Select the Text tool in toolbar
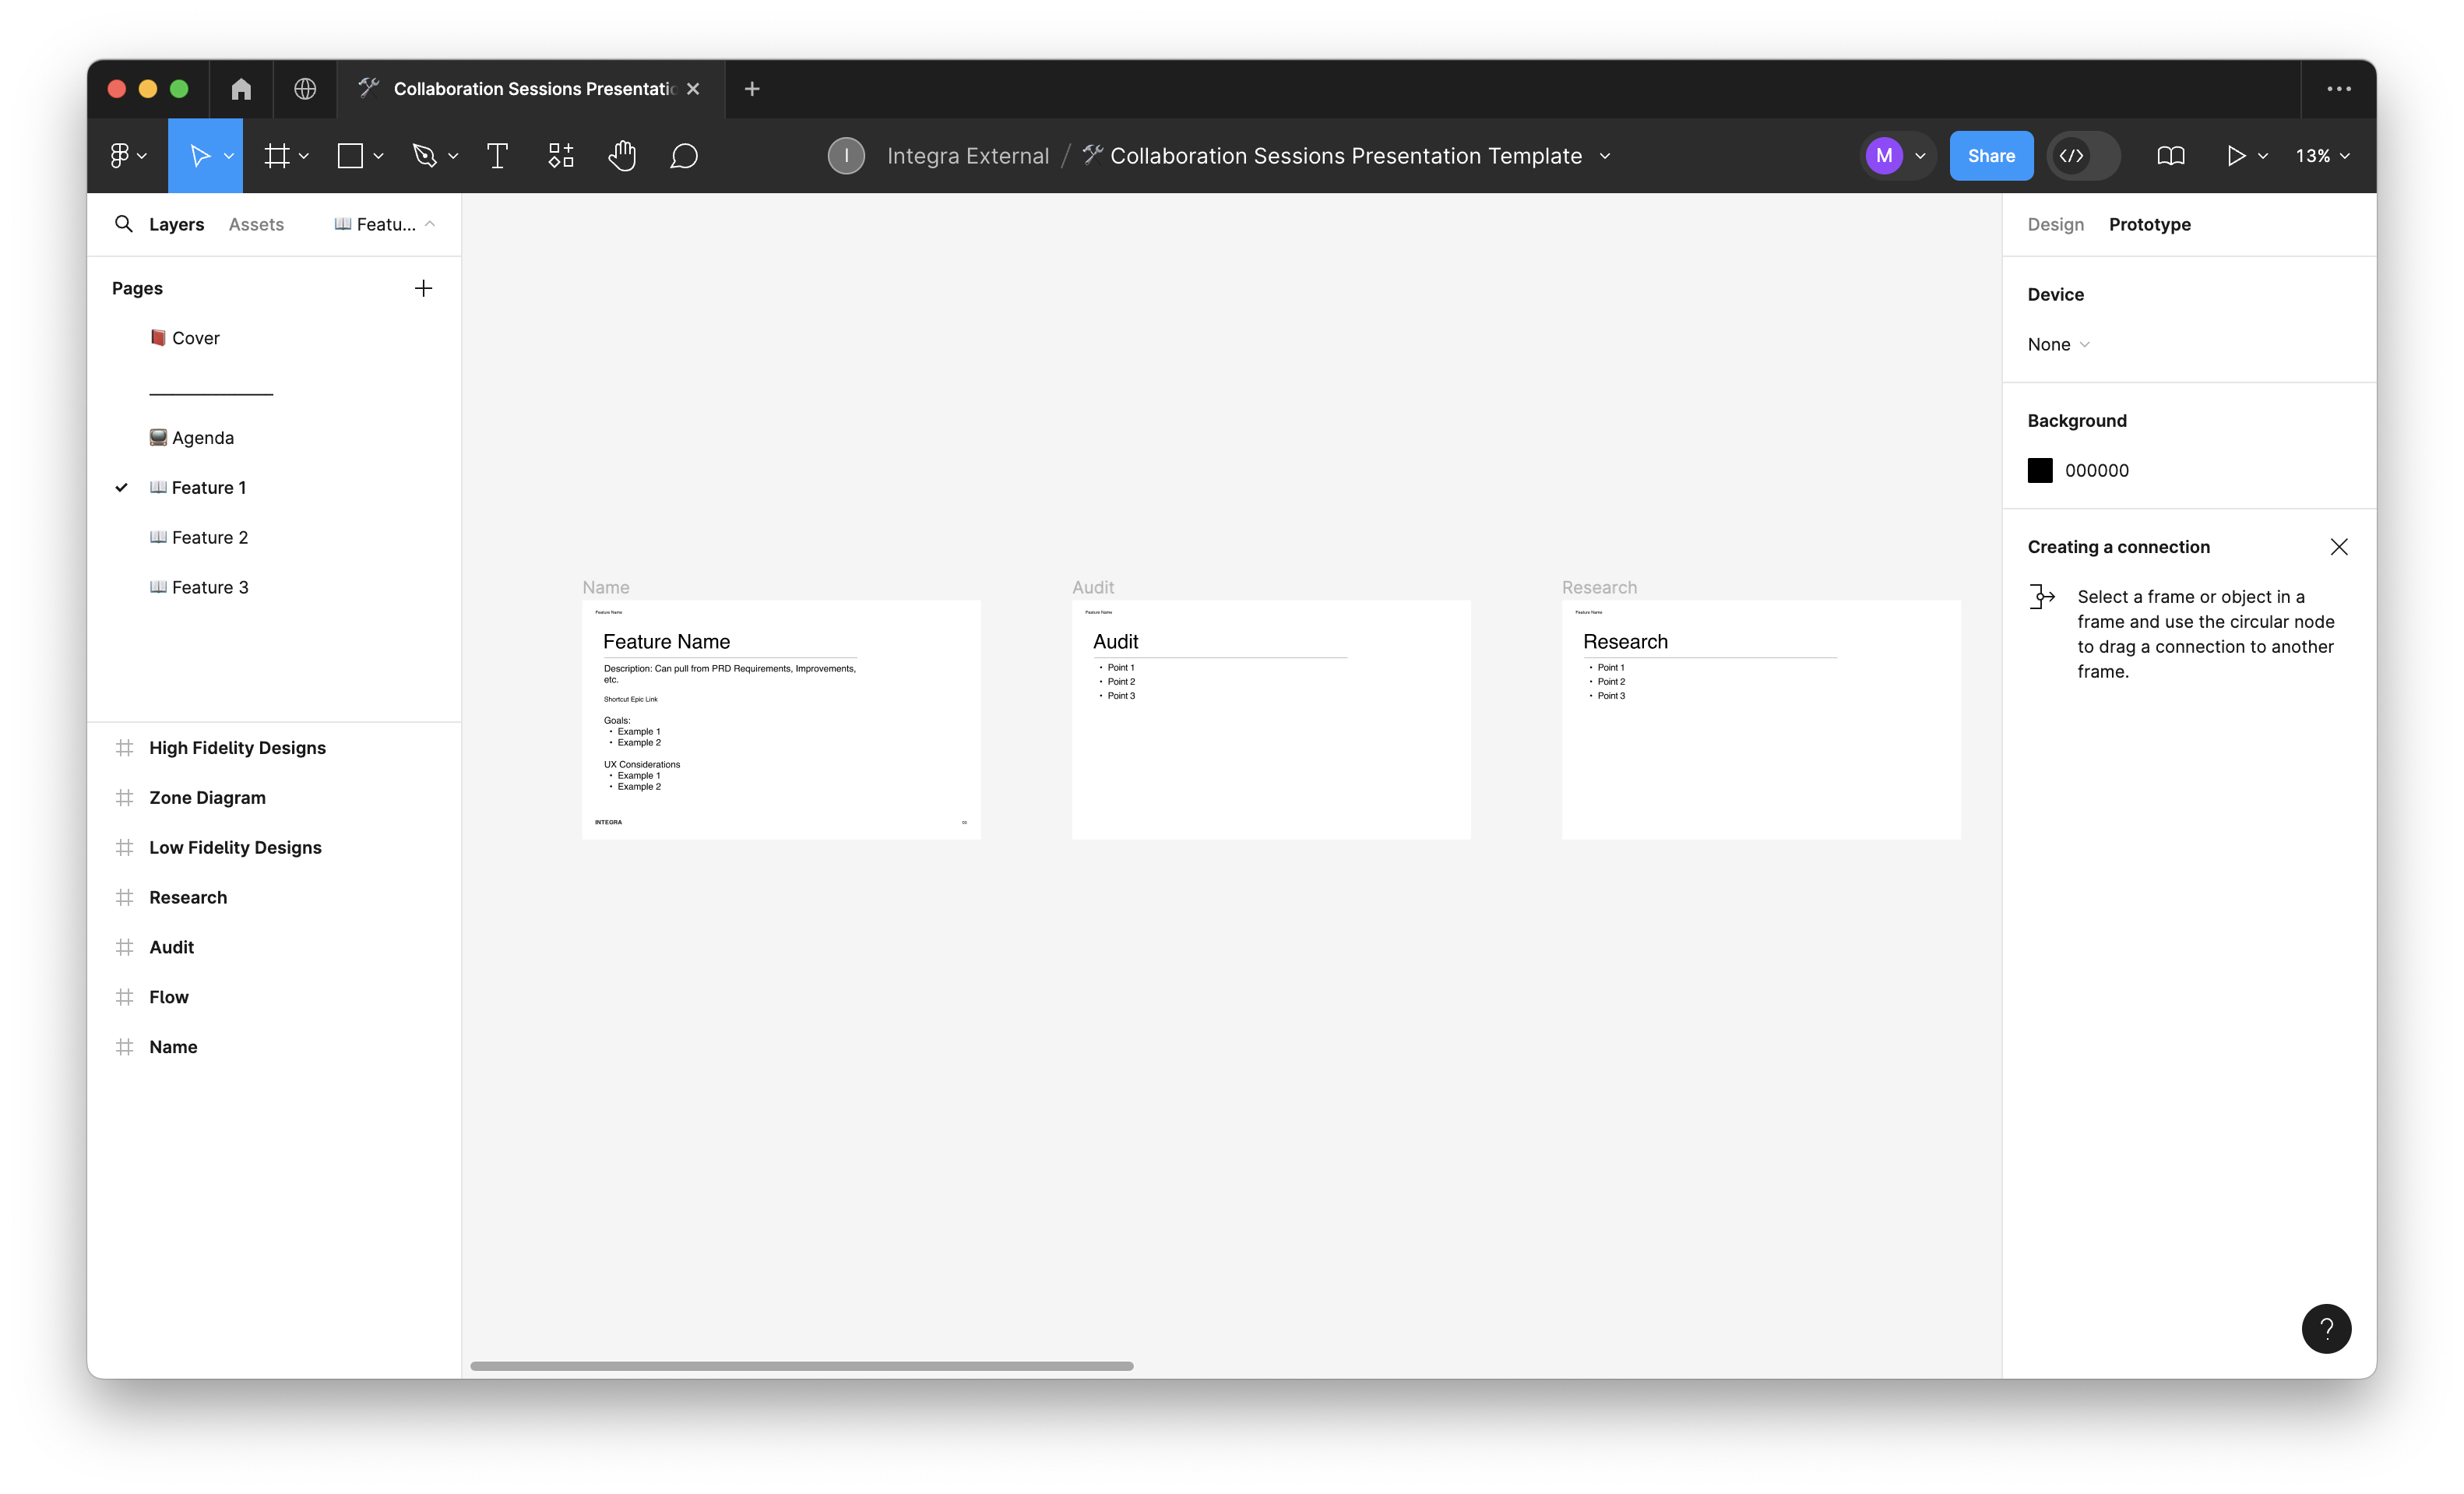This screenshot has width=2464, height=1494. click(496, 155)
